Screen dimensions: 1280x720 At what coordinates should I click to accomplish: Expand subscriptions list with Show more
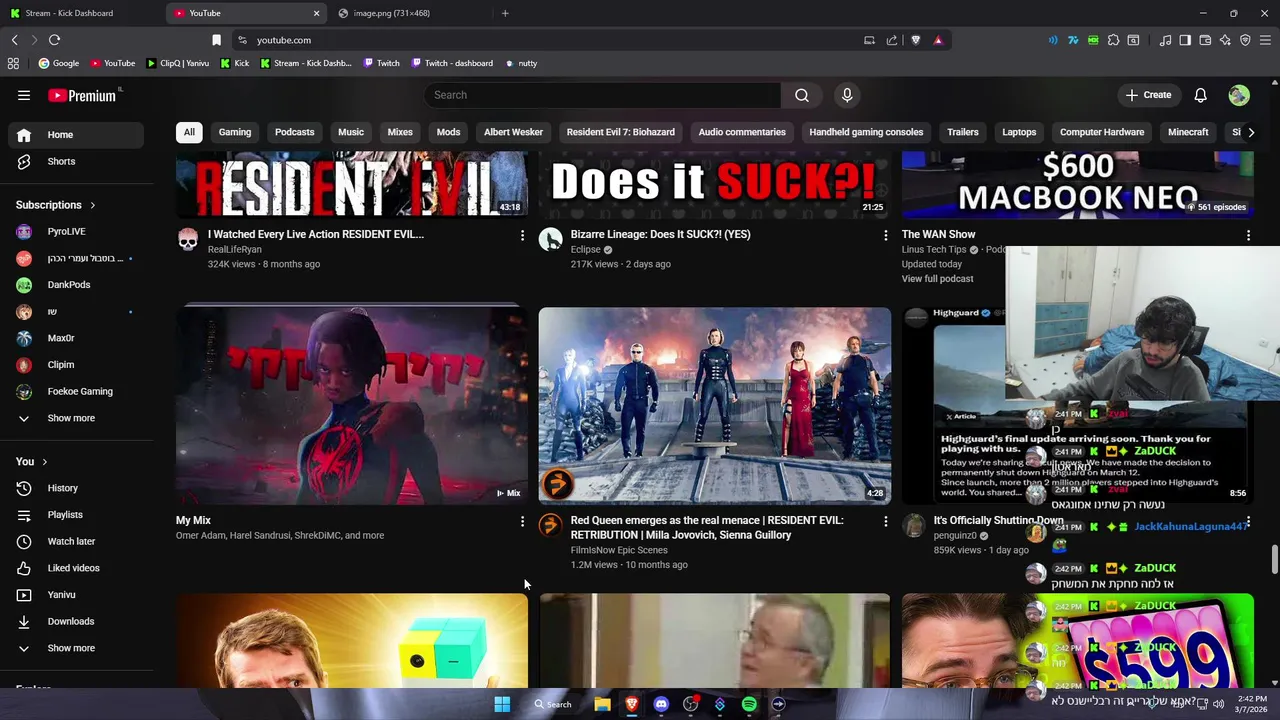(76, 418)
